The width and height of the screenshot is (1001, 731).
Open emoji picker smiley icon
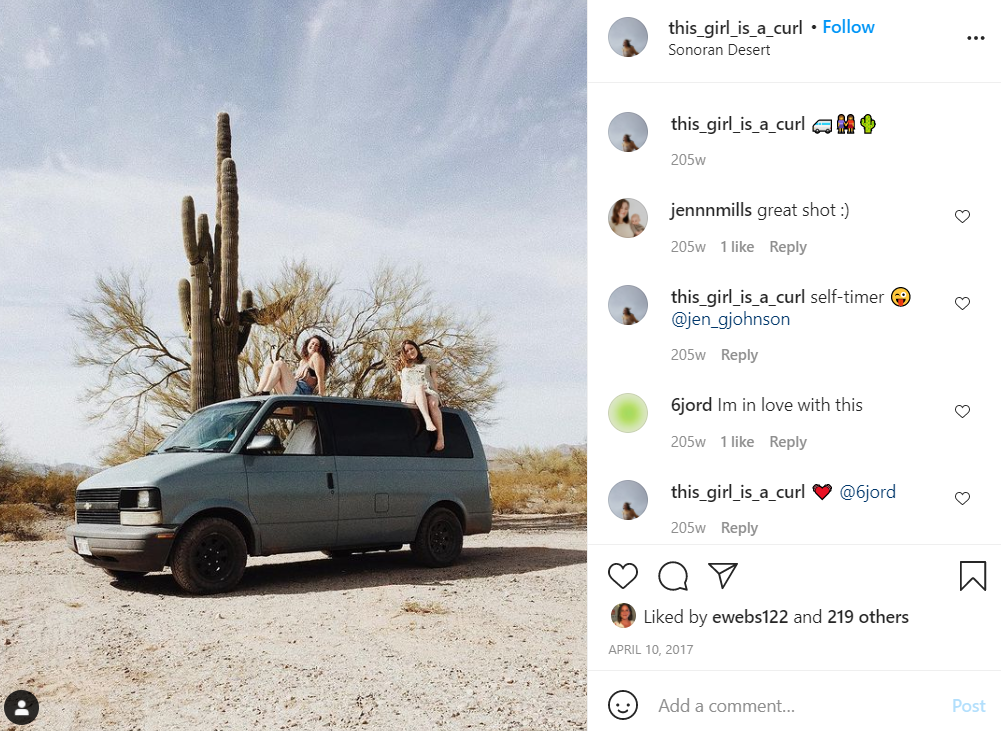pos(623,705)
